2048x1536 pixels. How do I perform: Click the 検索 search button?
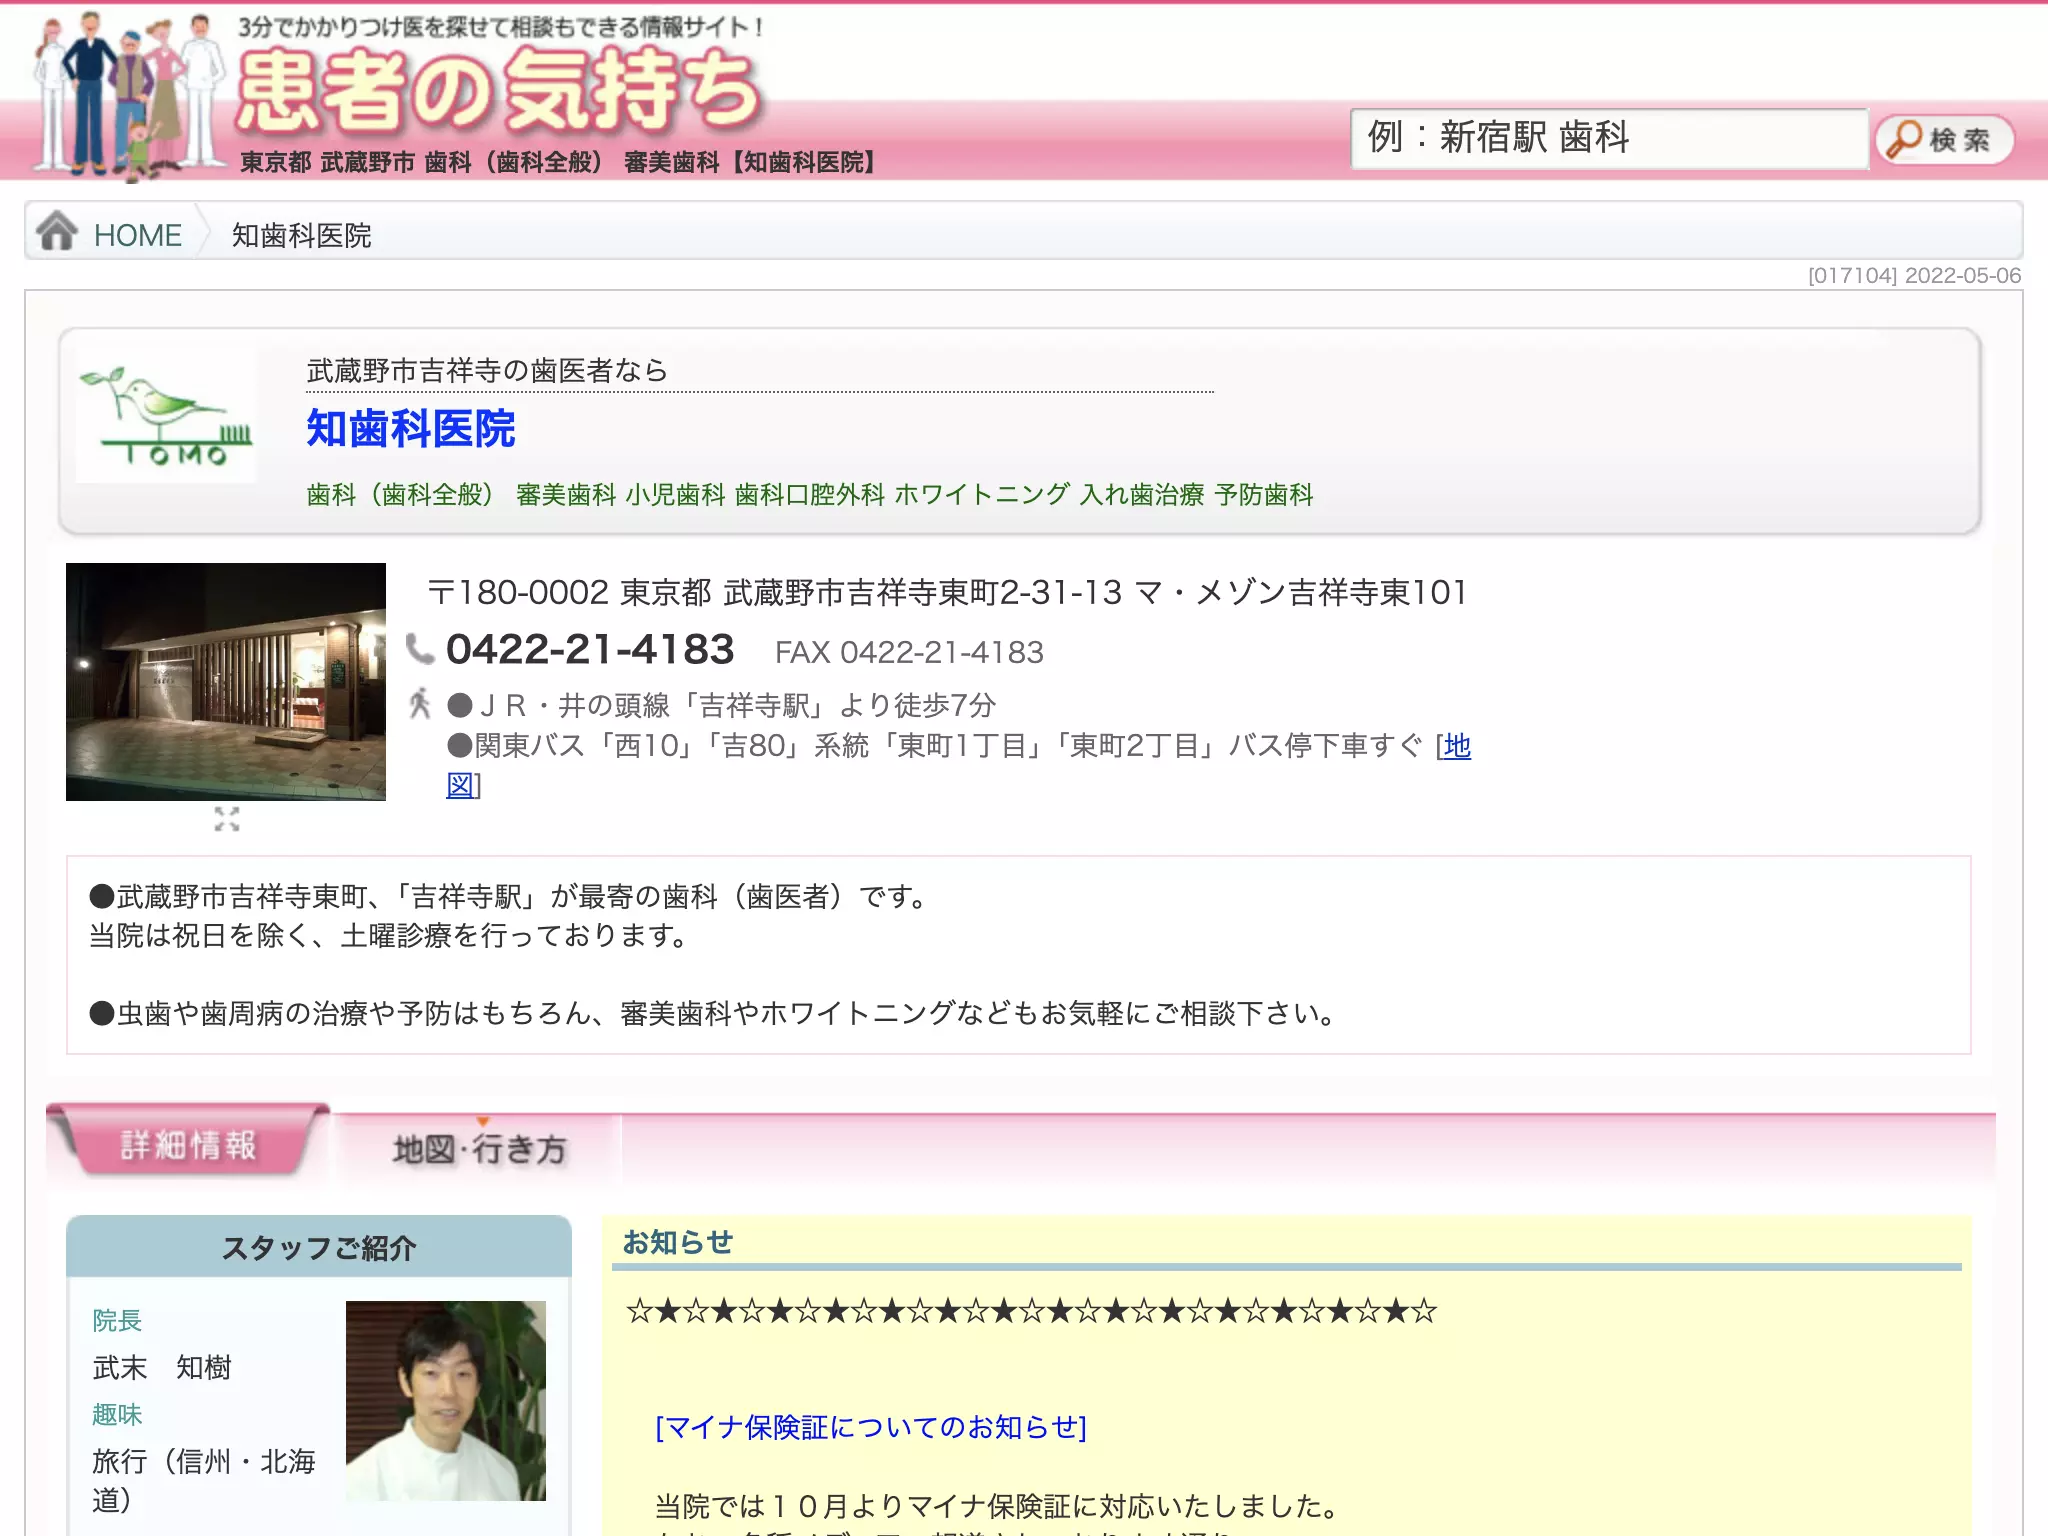[x=1944, y=139]
